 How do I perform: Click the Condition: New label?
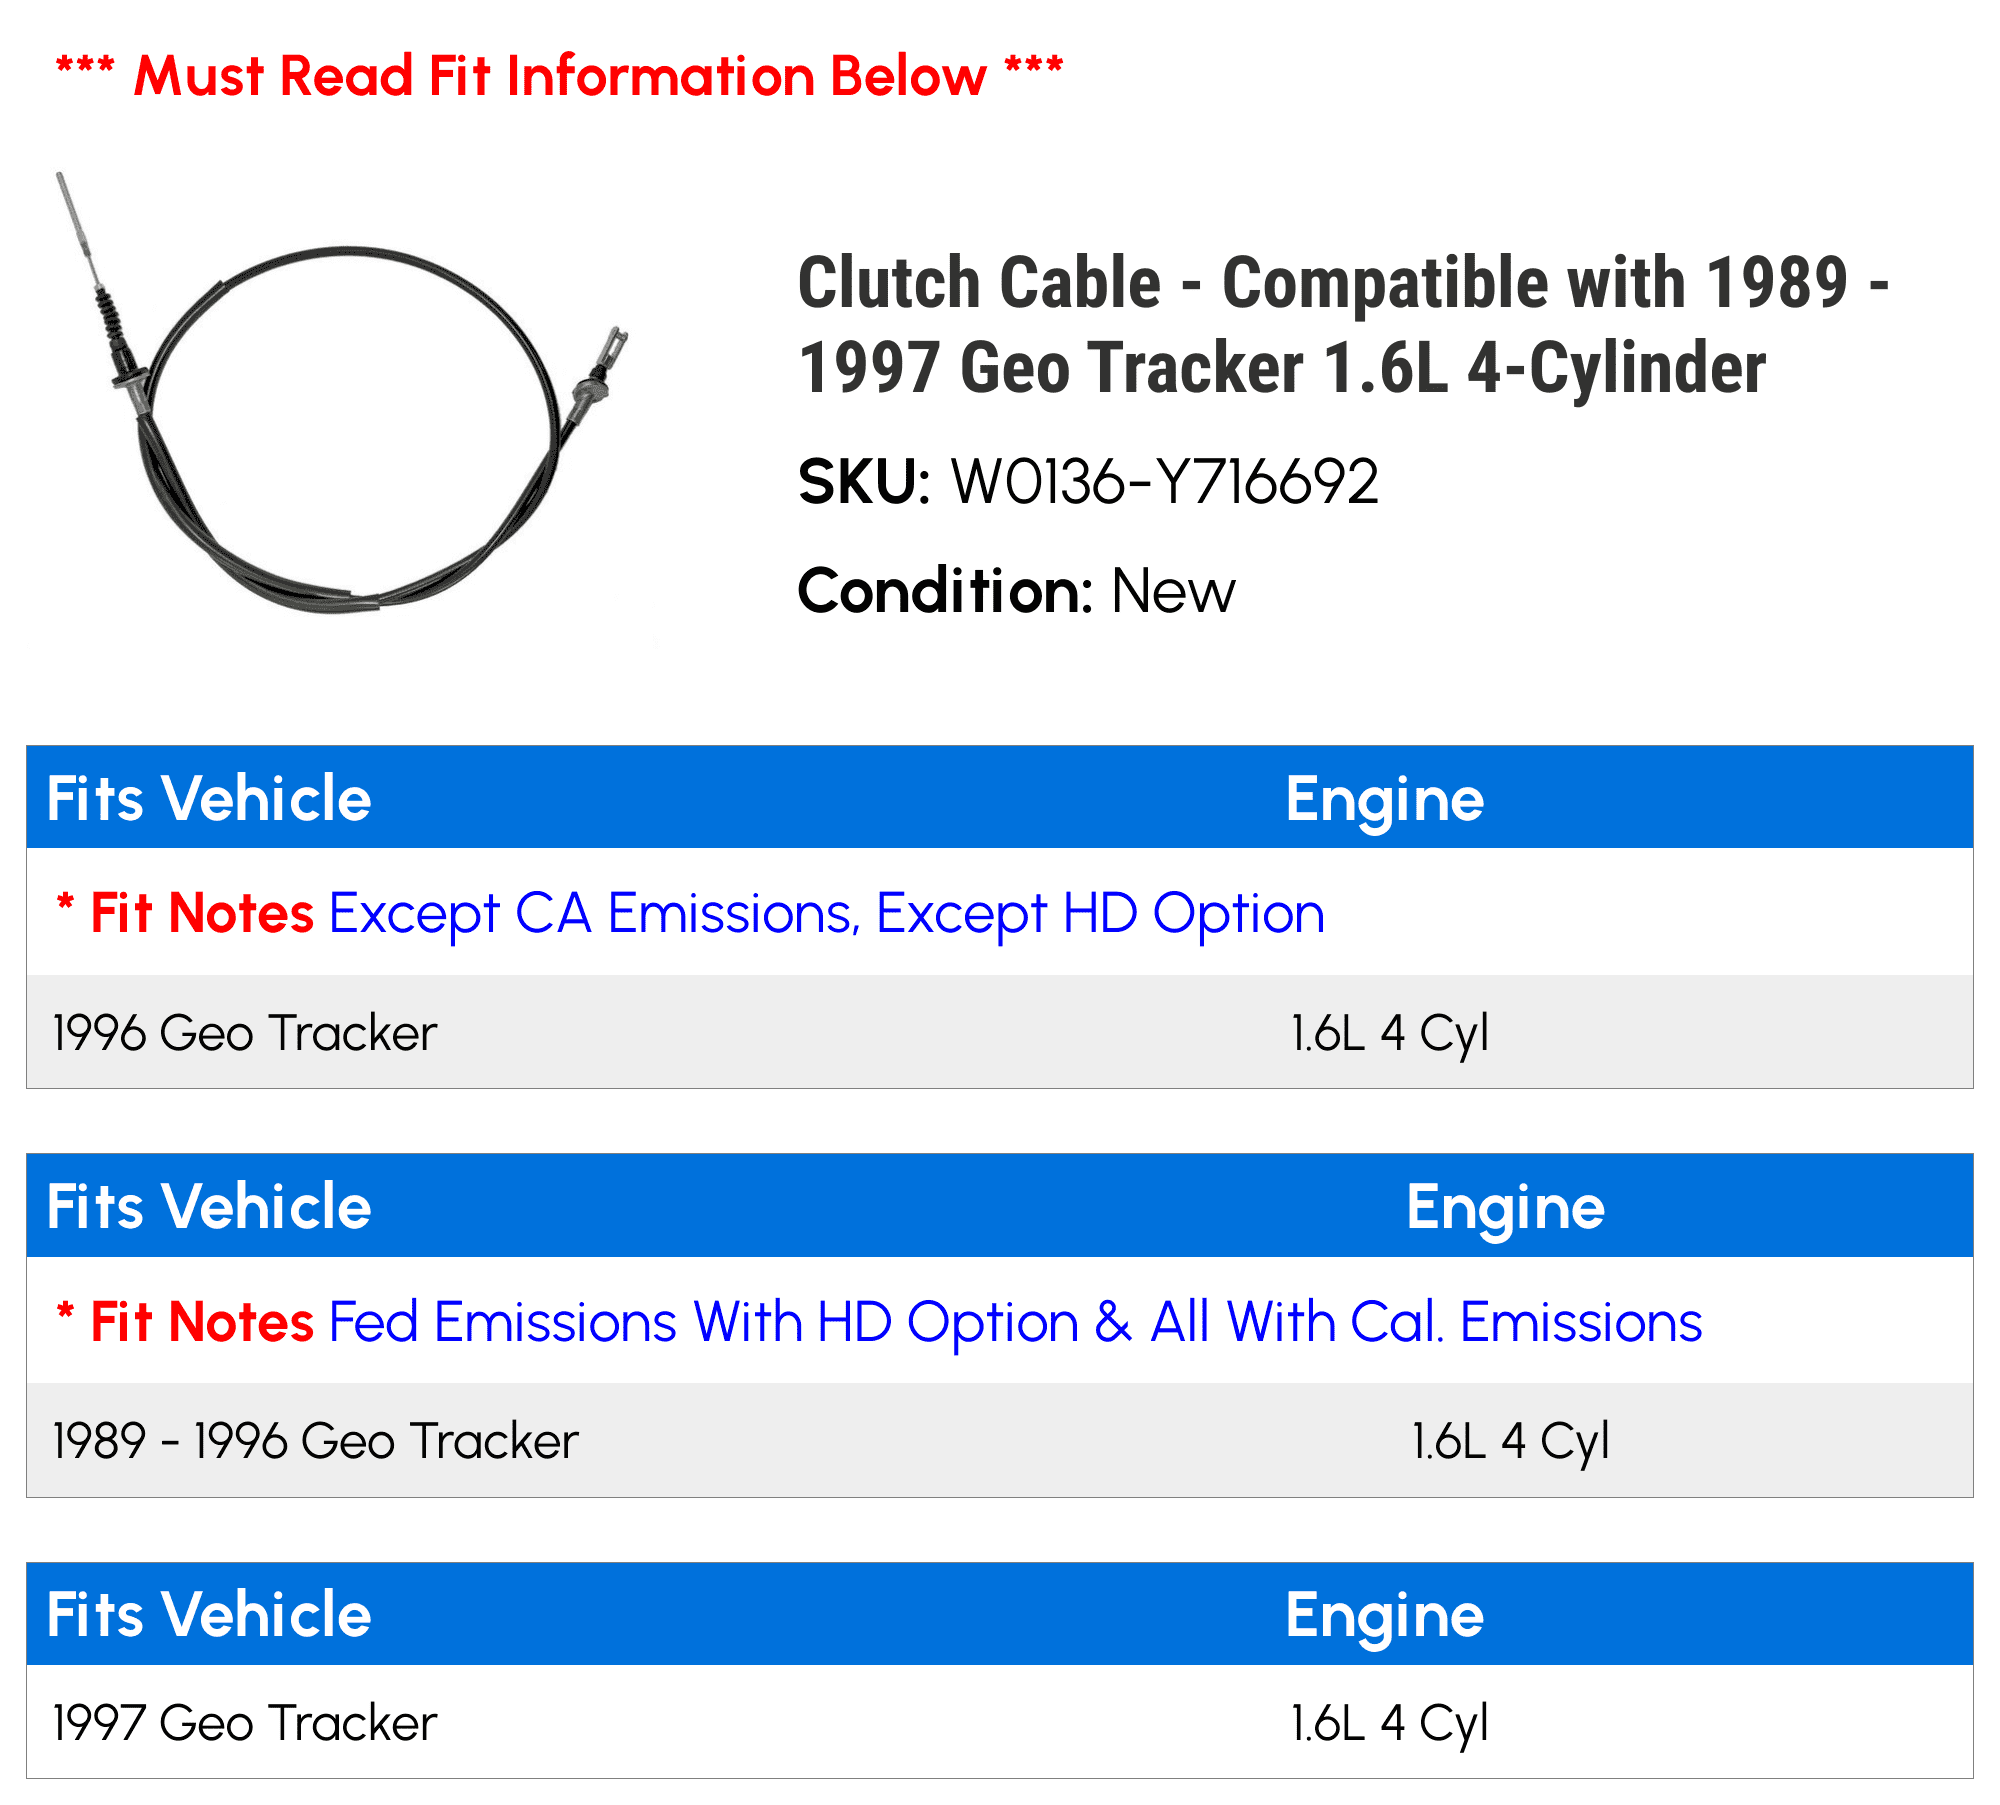click(1016, 591)
